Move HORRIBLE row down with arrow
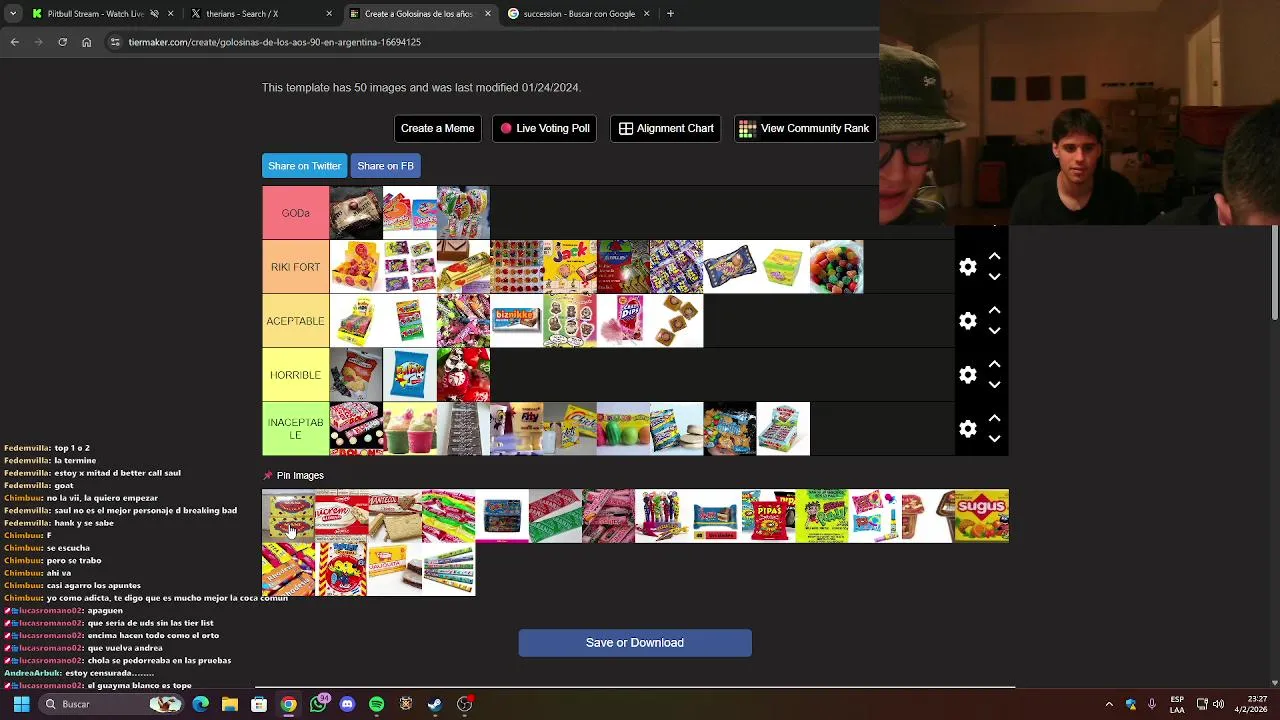This screenshot has height=720, width=1280. pos(994,385)
